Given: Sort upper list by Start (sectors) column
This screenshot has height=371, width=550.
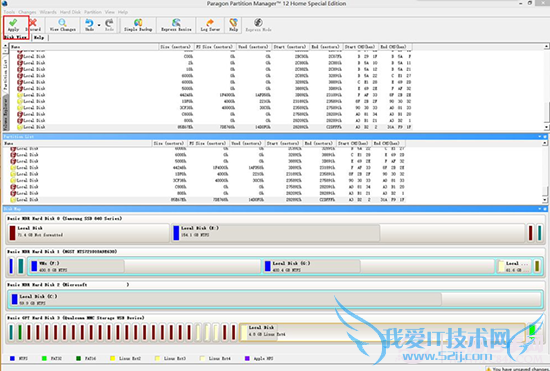Looking at the screenshot, I should [x=289, y=47].
